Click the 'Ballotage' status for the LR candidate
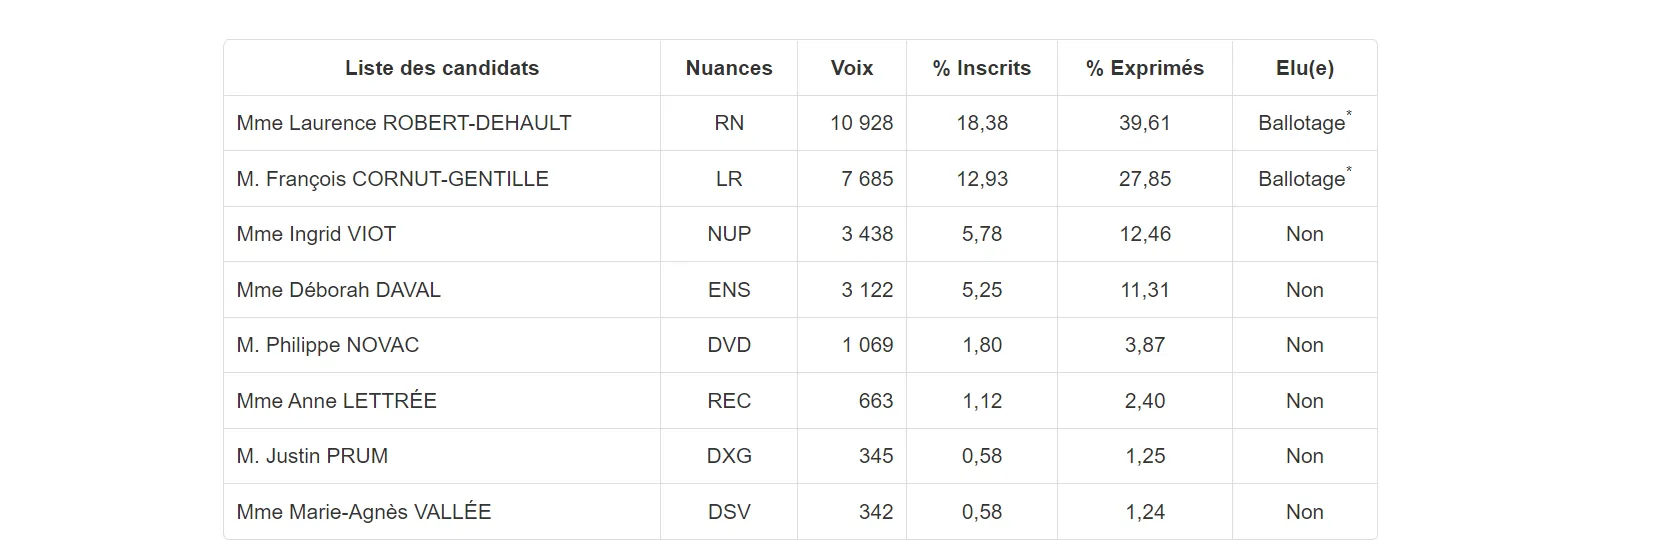1664x553 pixels. (x=1302, y=179)
